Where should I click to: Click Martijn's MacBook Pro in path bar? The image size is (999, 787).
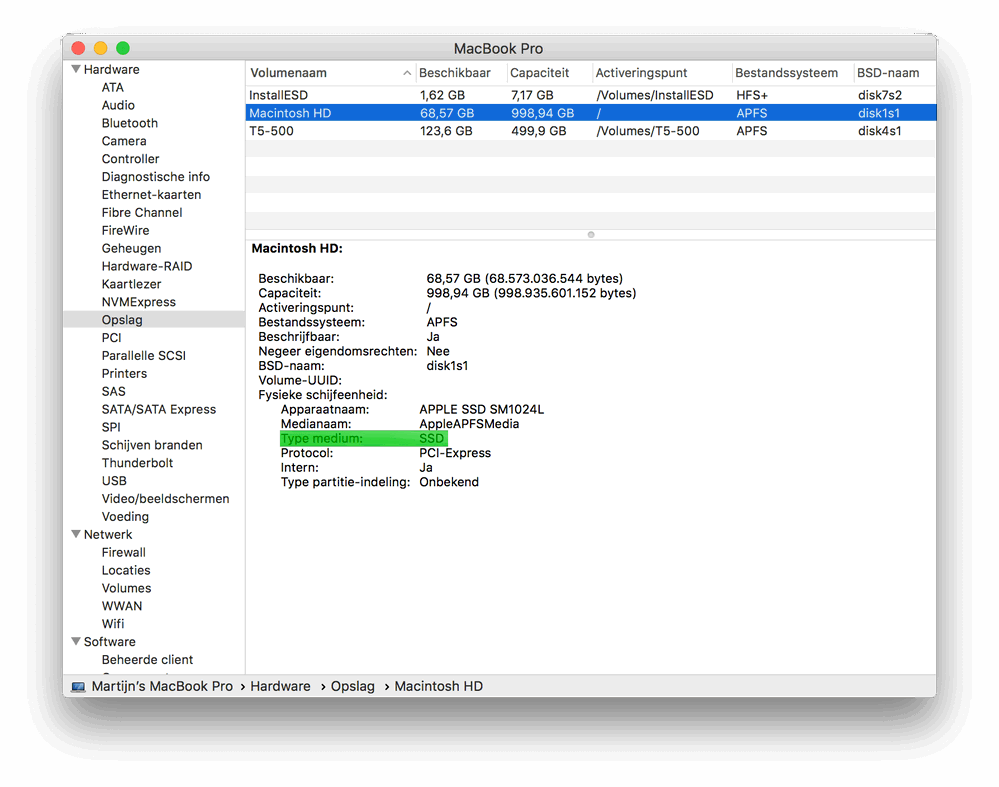pos(162,686)
